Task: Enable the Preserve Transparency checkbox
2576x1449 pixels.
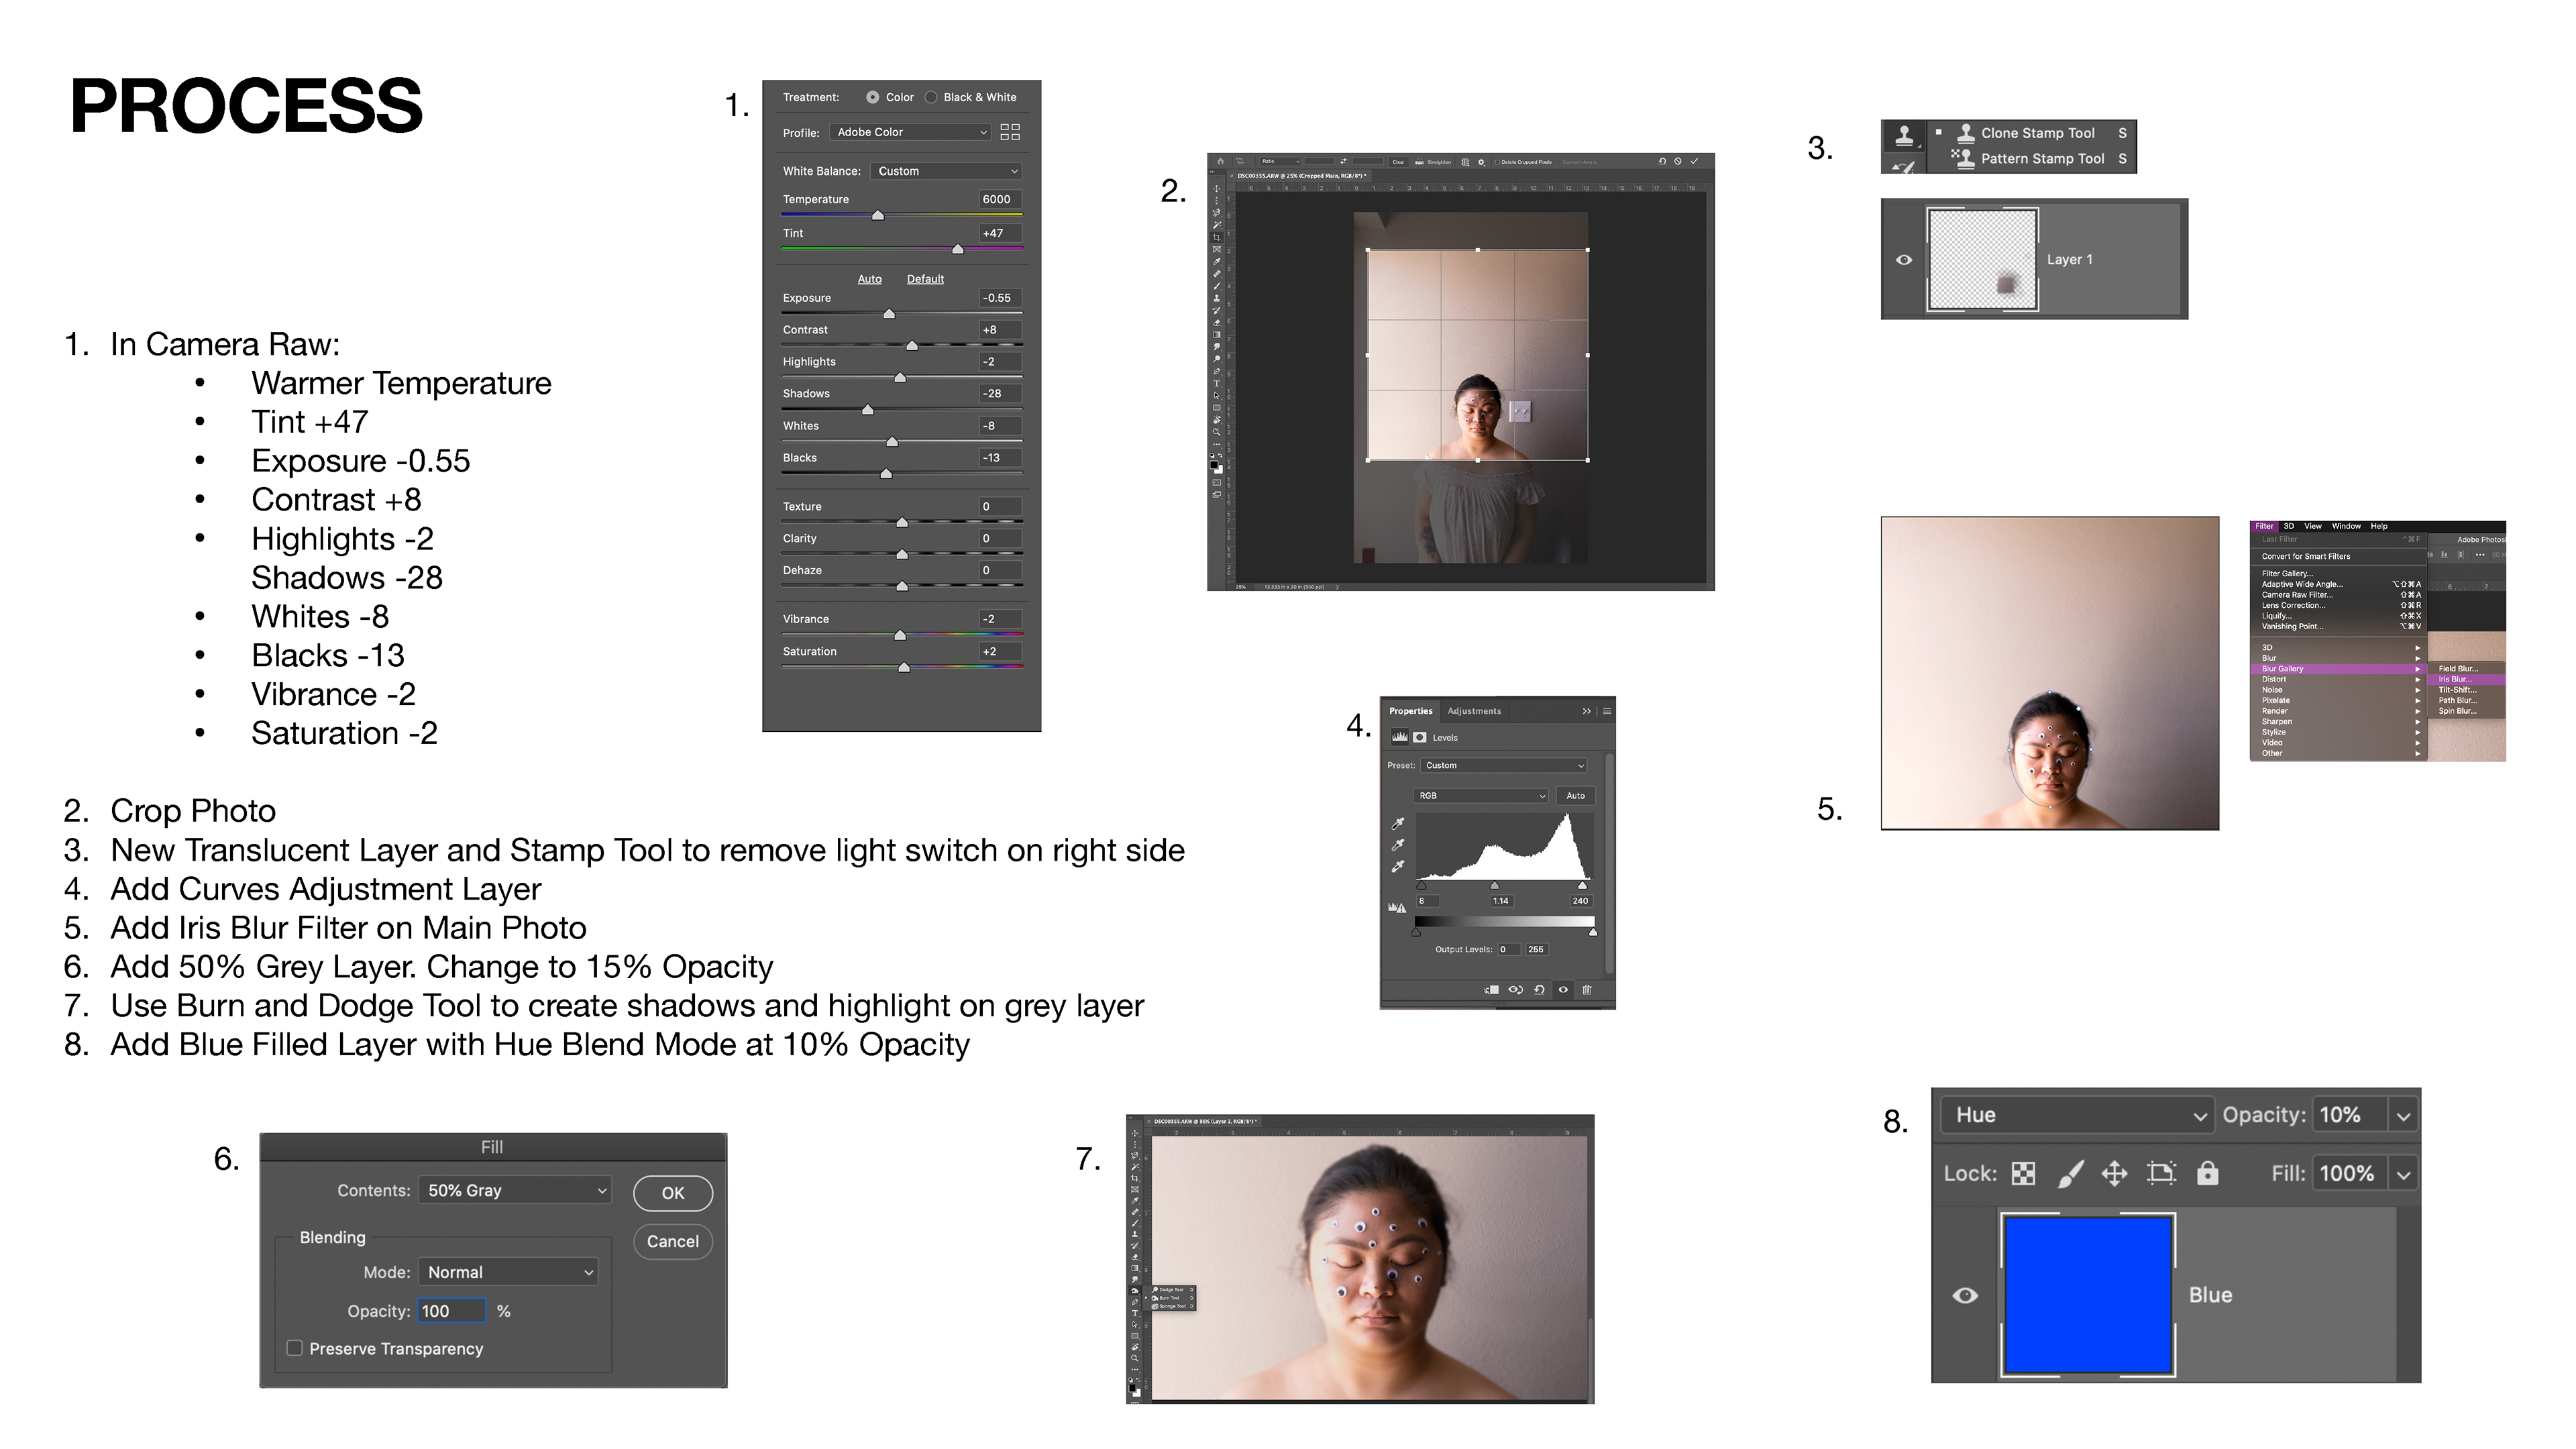Action: tap(295, 1348)
